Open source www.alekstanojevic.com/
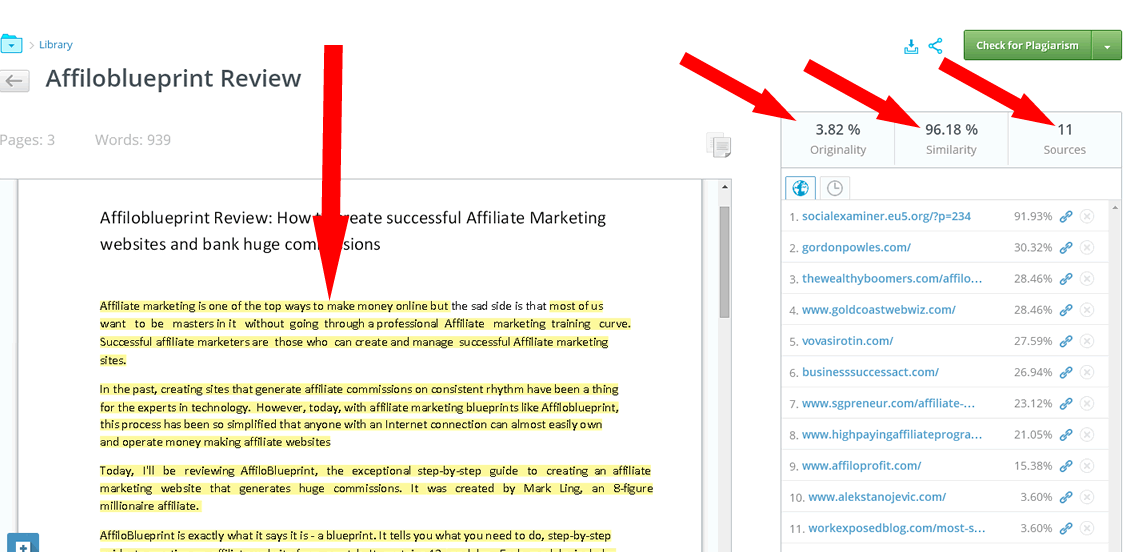This screenshot has width=1127, height=552. point(877,497)
